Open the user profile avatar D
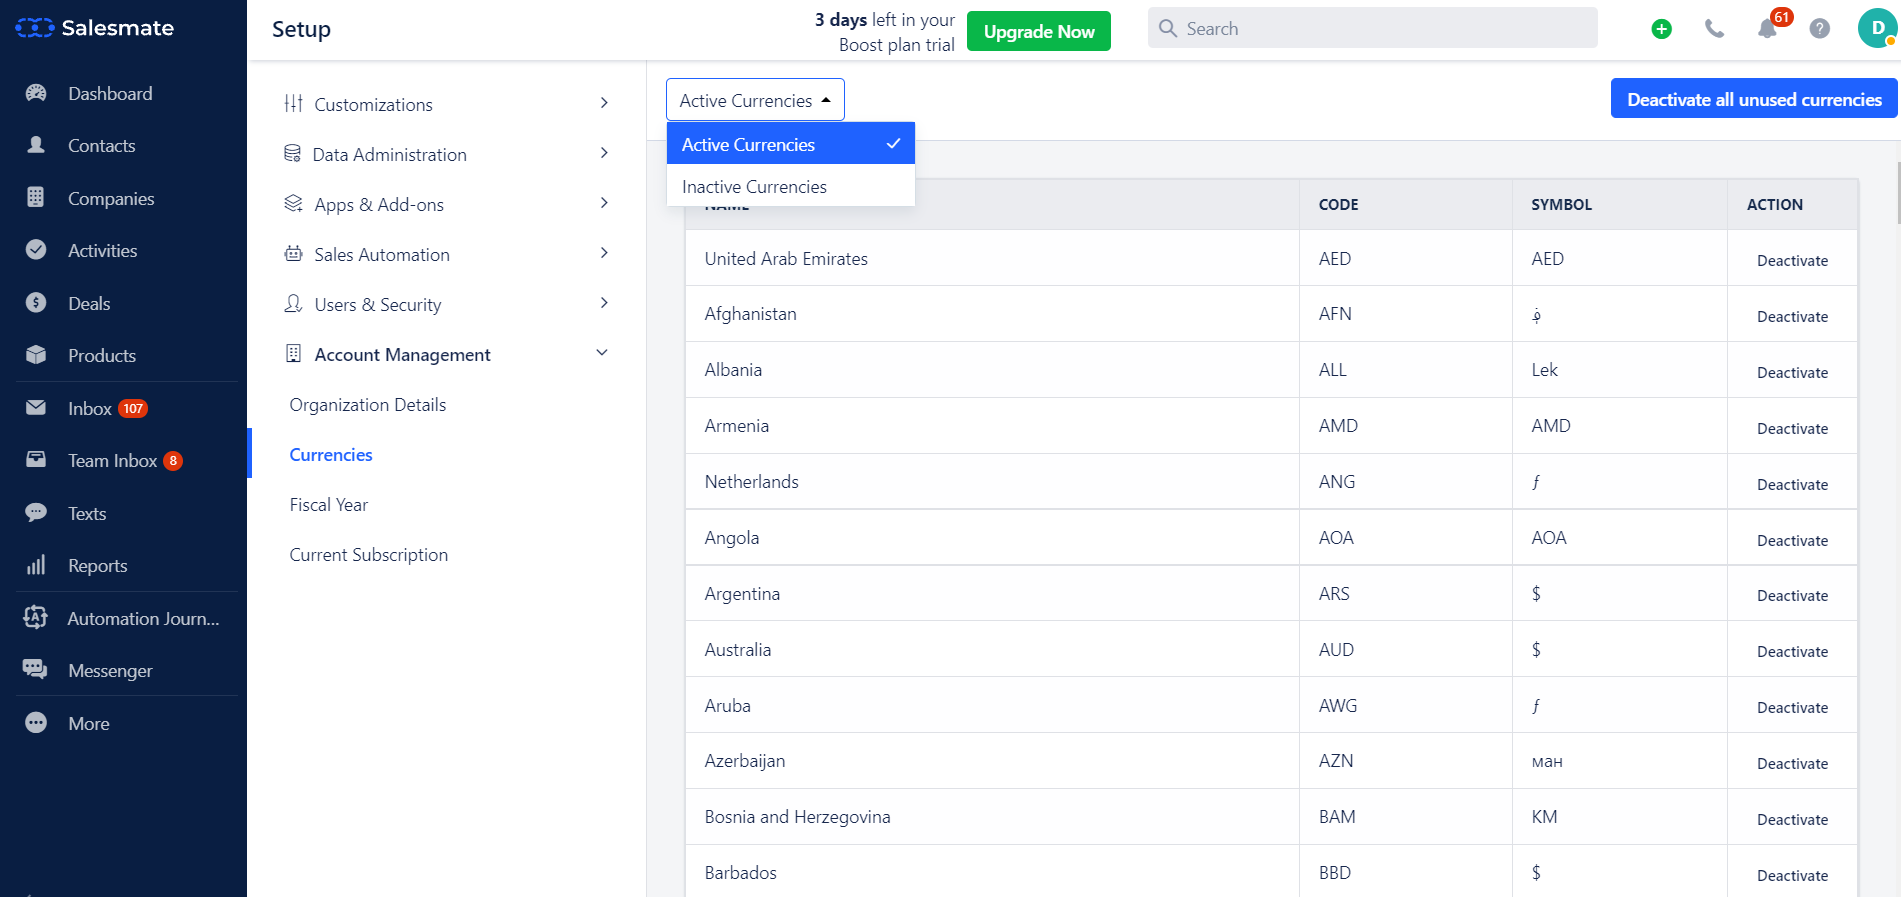 [x=1877, y=28]
